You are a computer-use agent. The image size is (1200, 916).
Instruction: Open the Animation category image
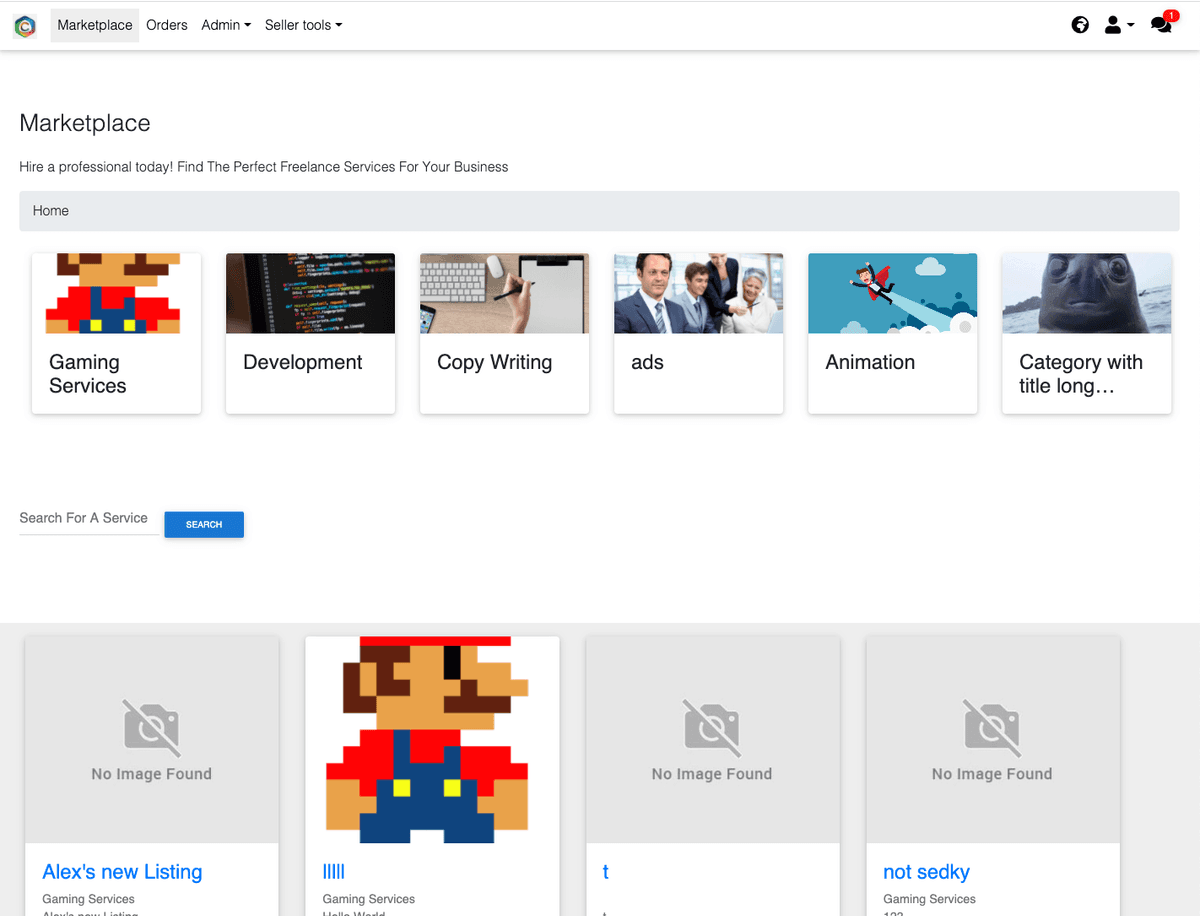pos(892,293)
